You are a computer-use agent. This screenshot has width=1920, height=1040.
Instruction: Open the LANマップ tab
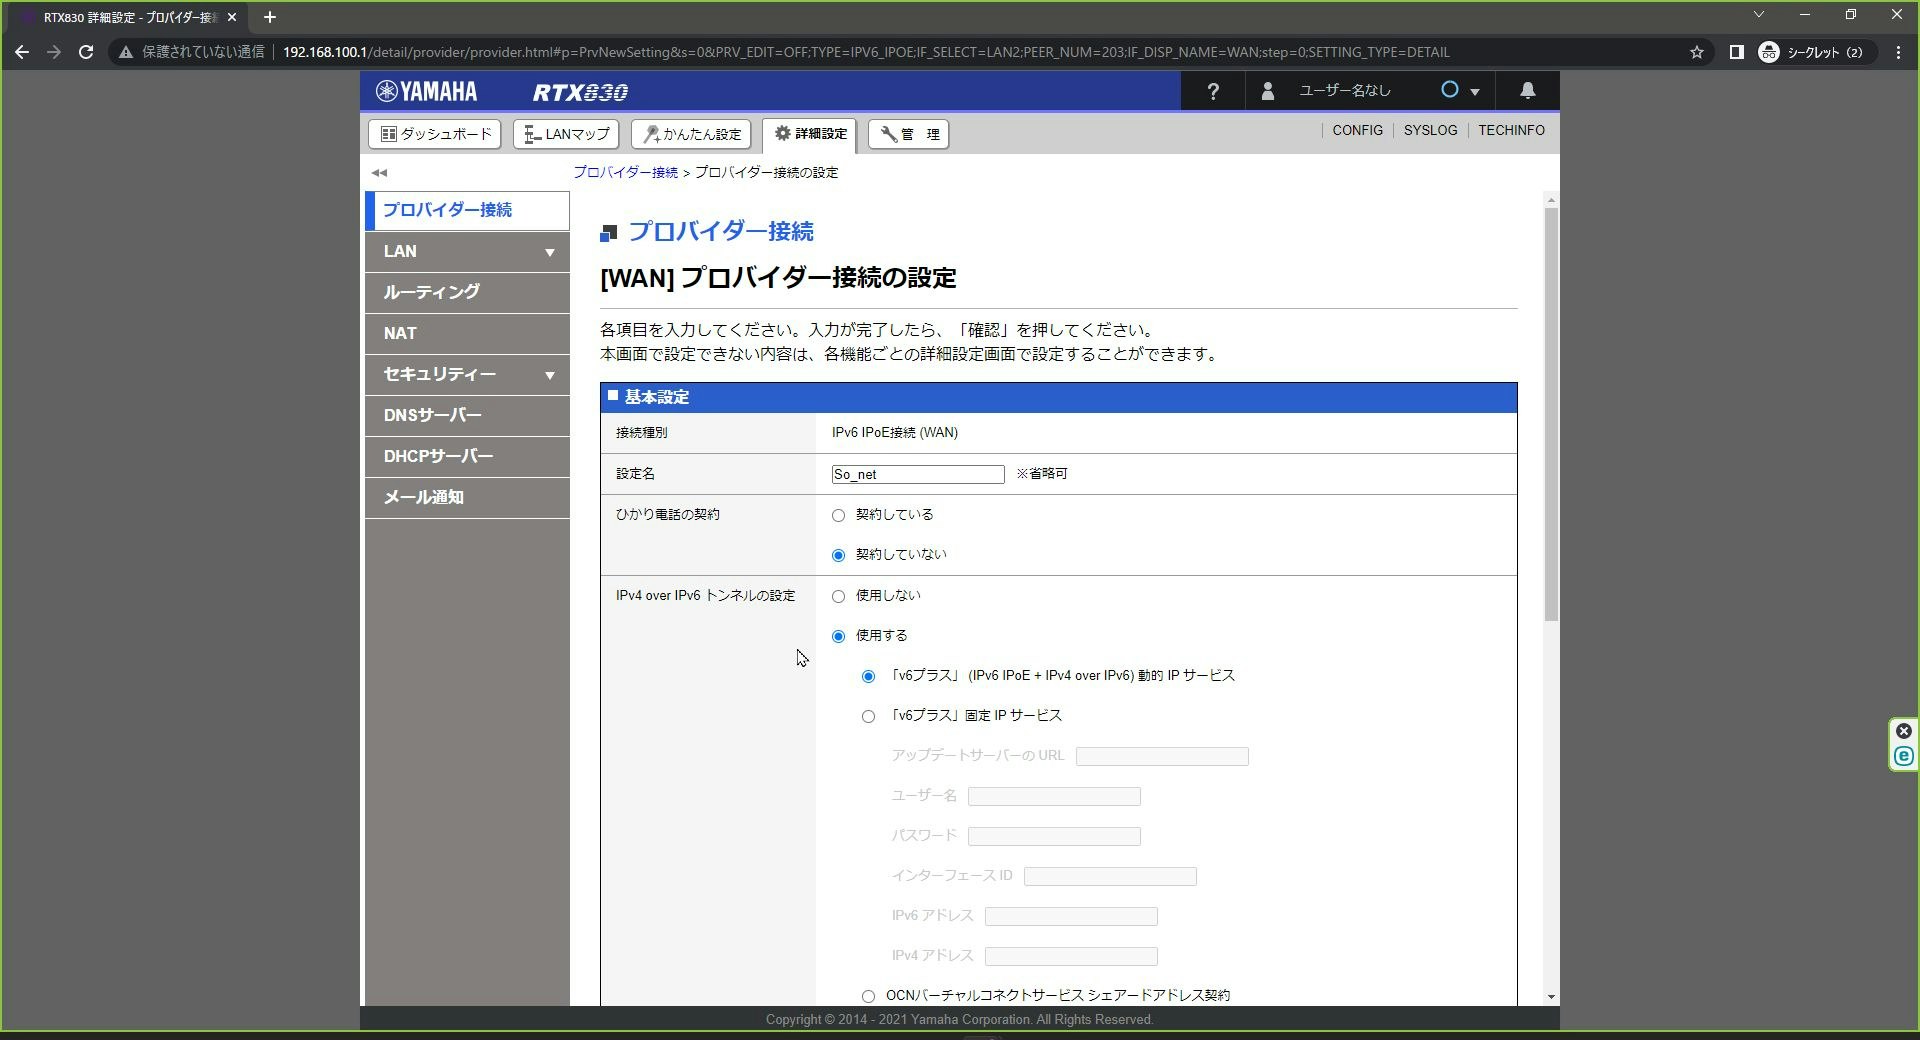566,134
